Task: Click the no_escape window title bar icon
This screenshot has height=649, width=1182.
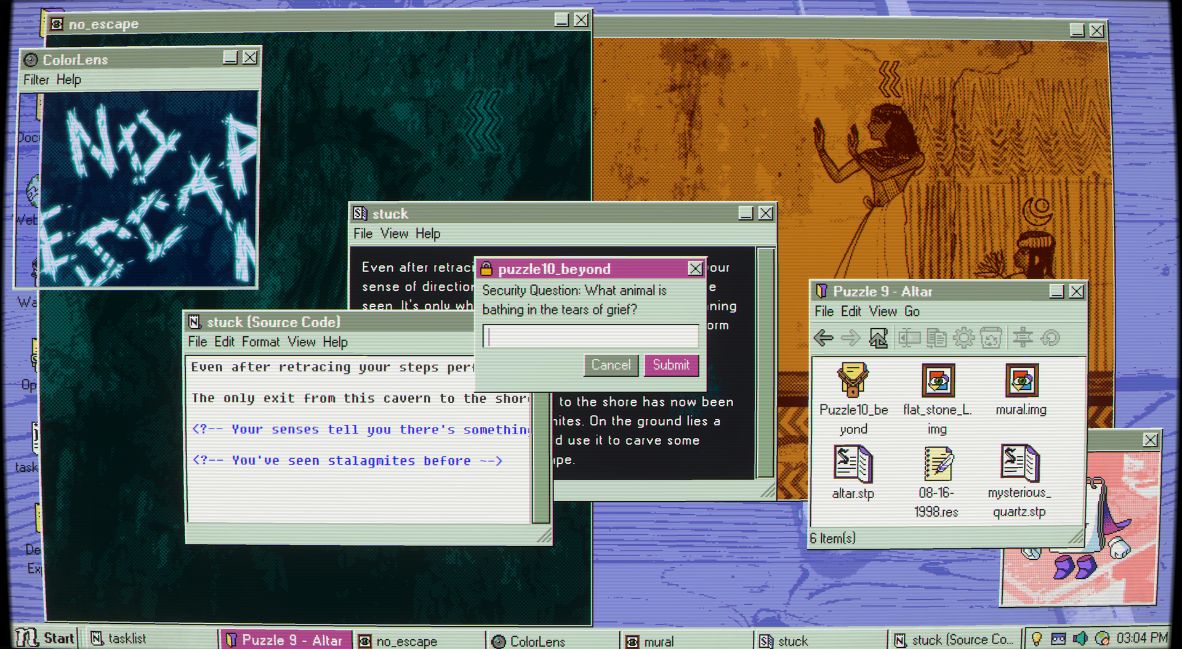Action: 57,24
